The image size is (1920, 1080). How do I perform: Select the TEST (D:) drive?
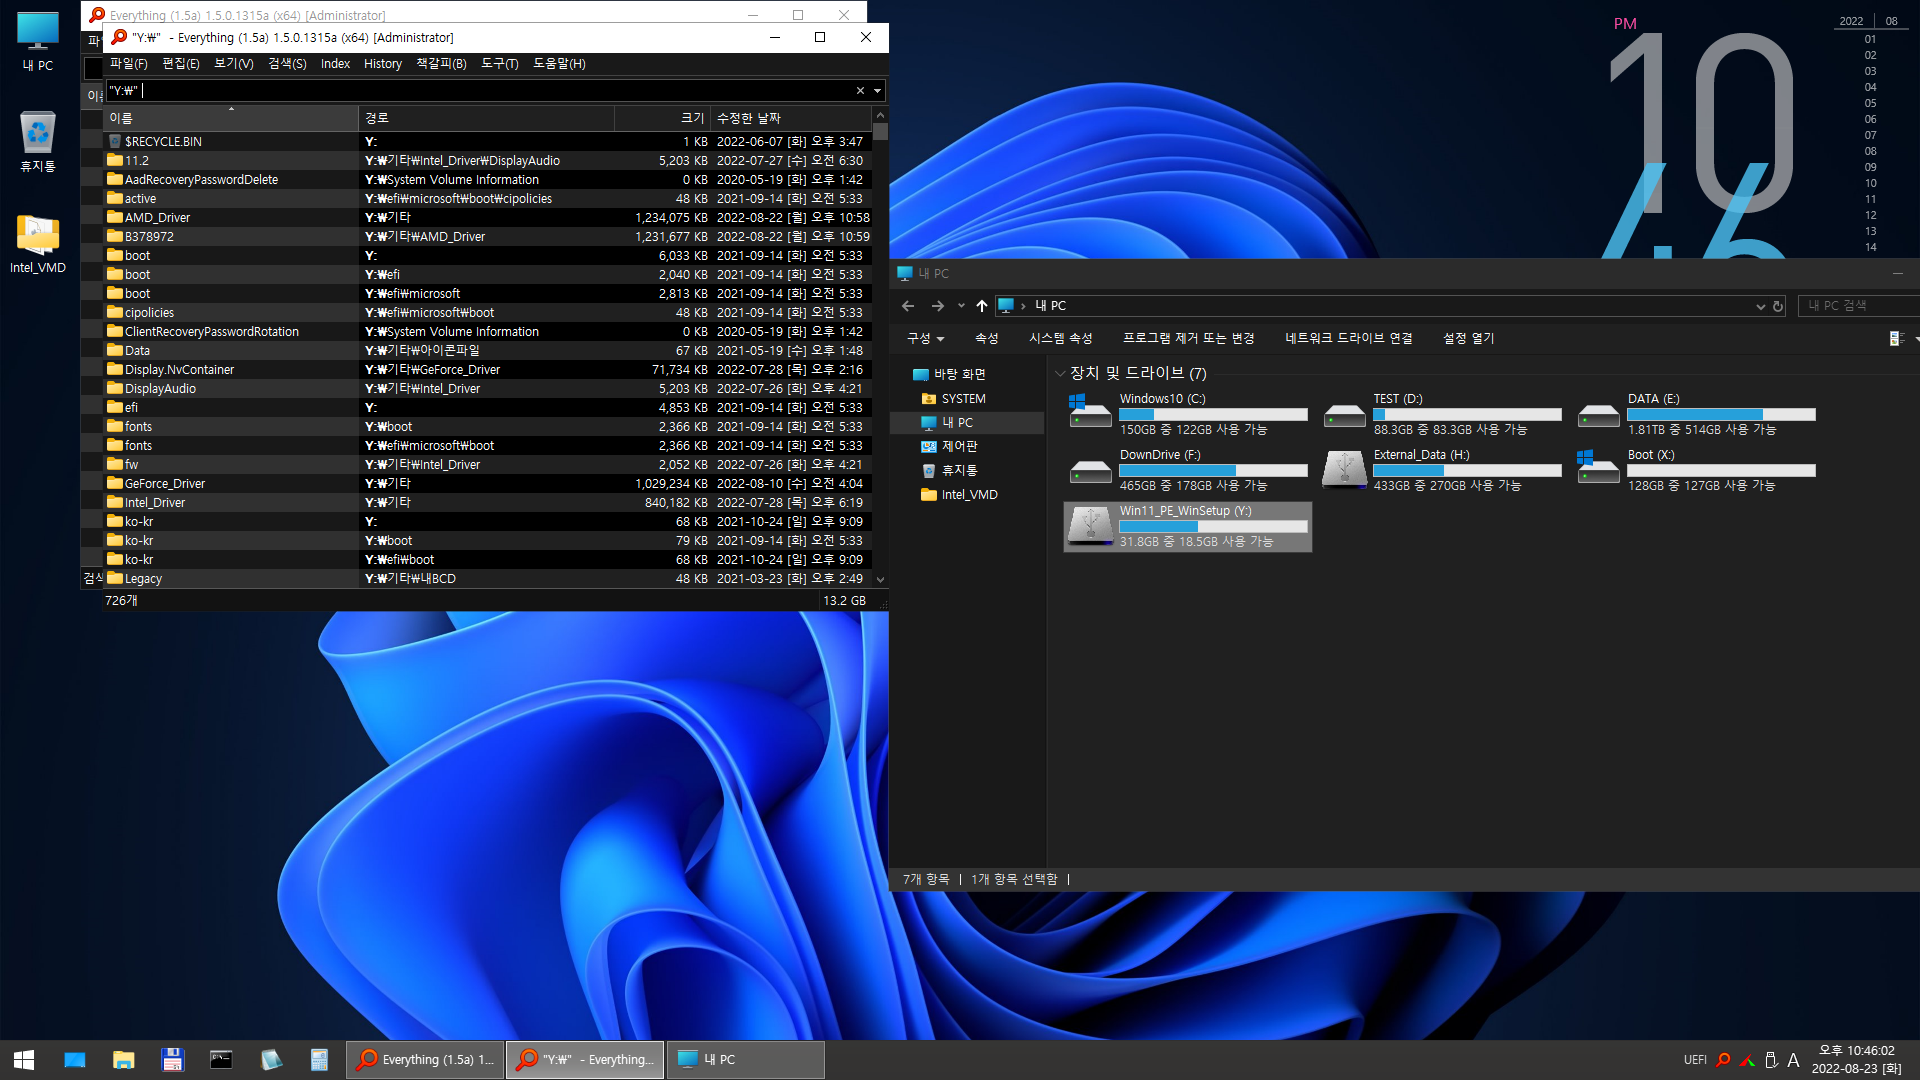click(1442, 415)
